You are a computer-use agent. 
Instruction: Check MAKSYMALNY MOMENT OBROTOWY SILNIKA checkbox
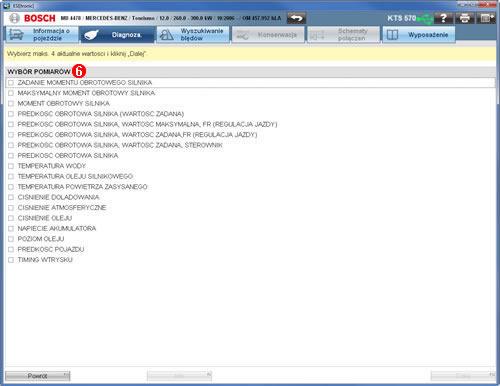11,93
